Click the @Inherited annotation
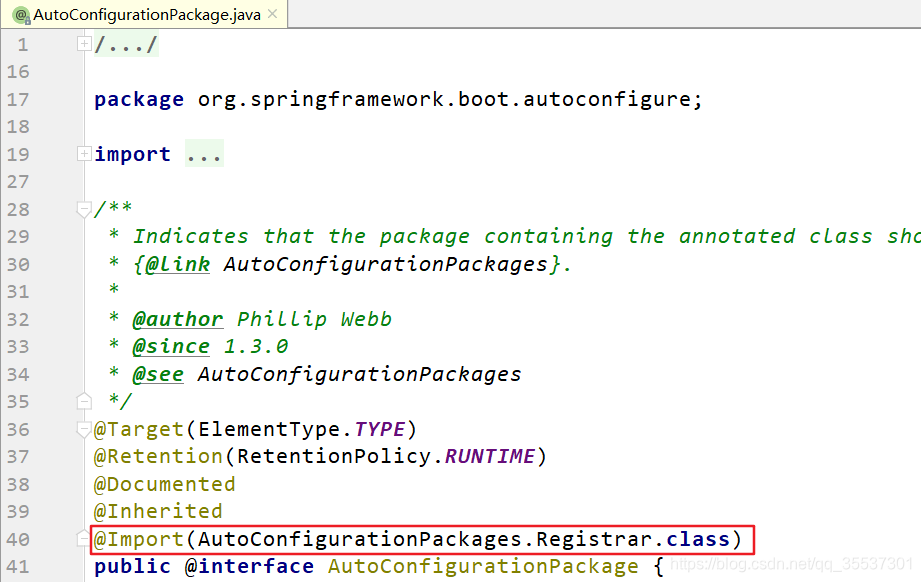921x582 pixels. [158, 511]
